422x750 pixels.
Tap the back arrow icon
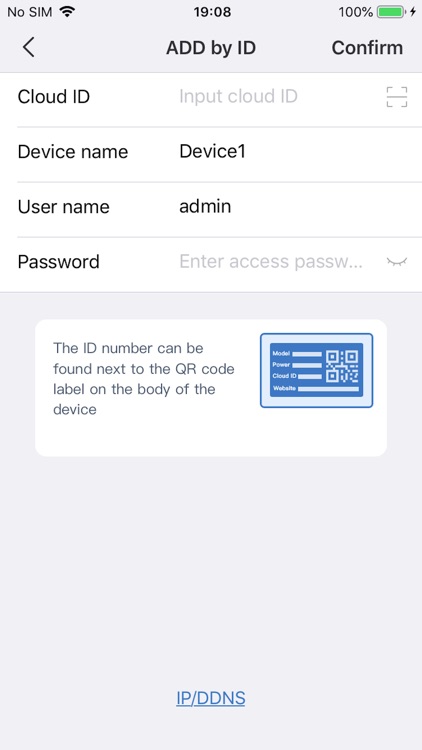point(29,48)
